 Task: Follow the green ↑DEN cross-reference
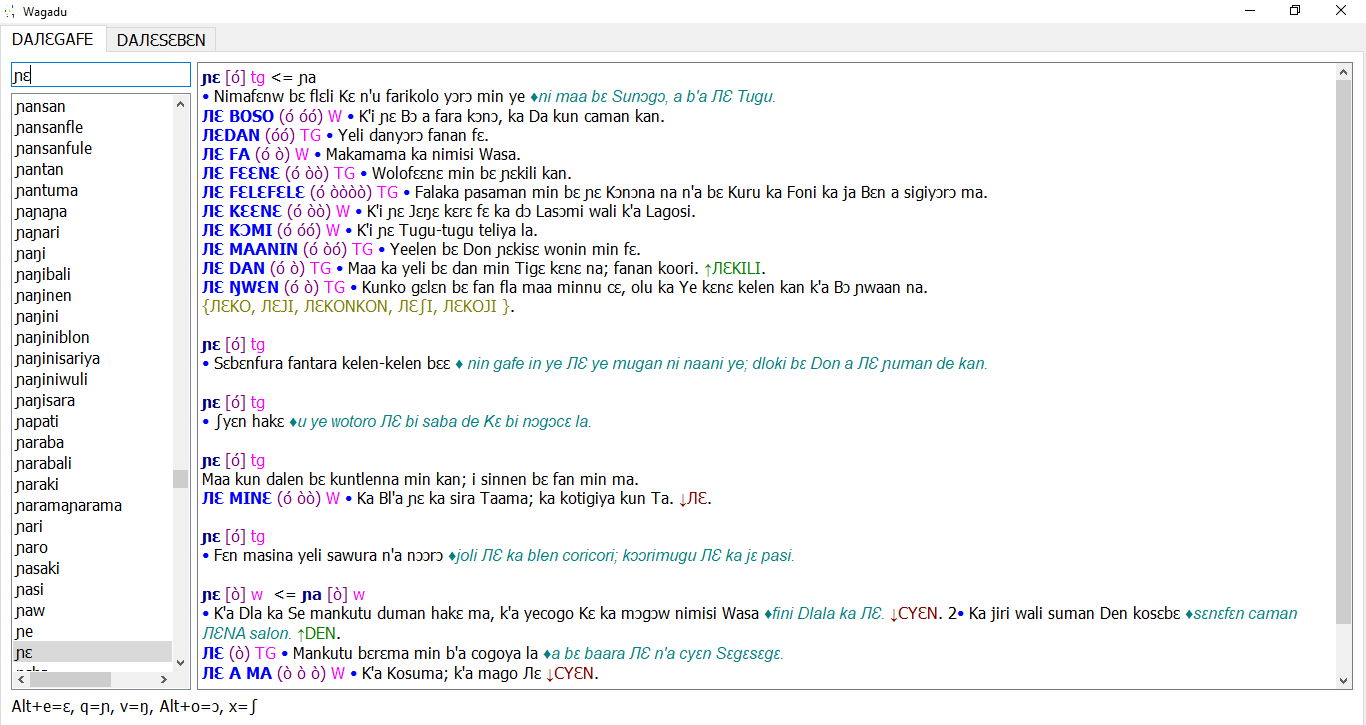click(316, 634)
